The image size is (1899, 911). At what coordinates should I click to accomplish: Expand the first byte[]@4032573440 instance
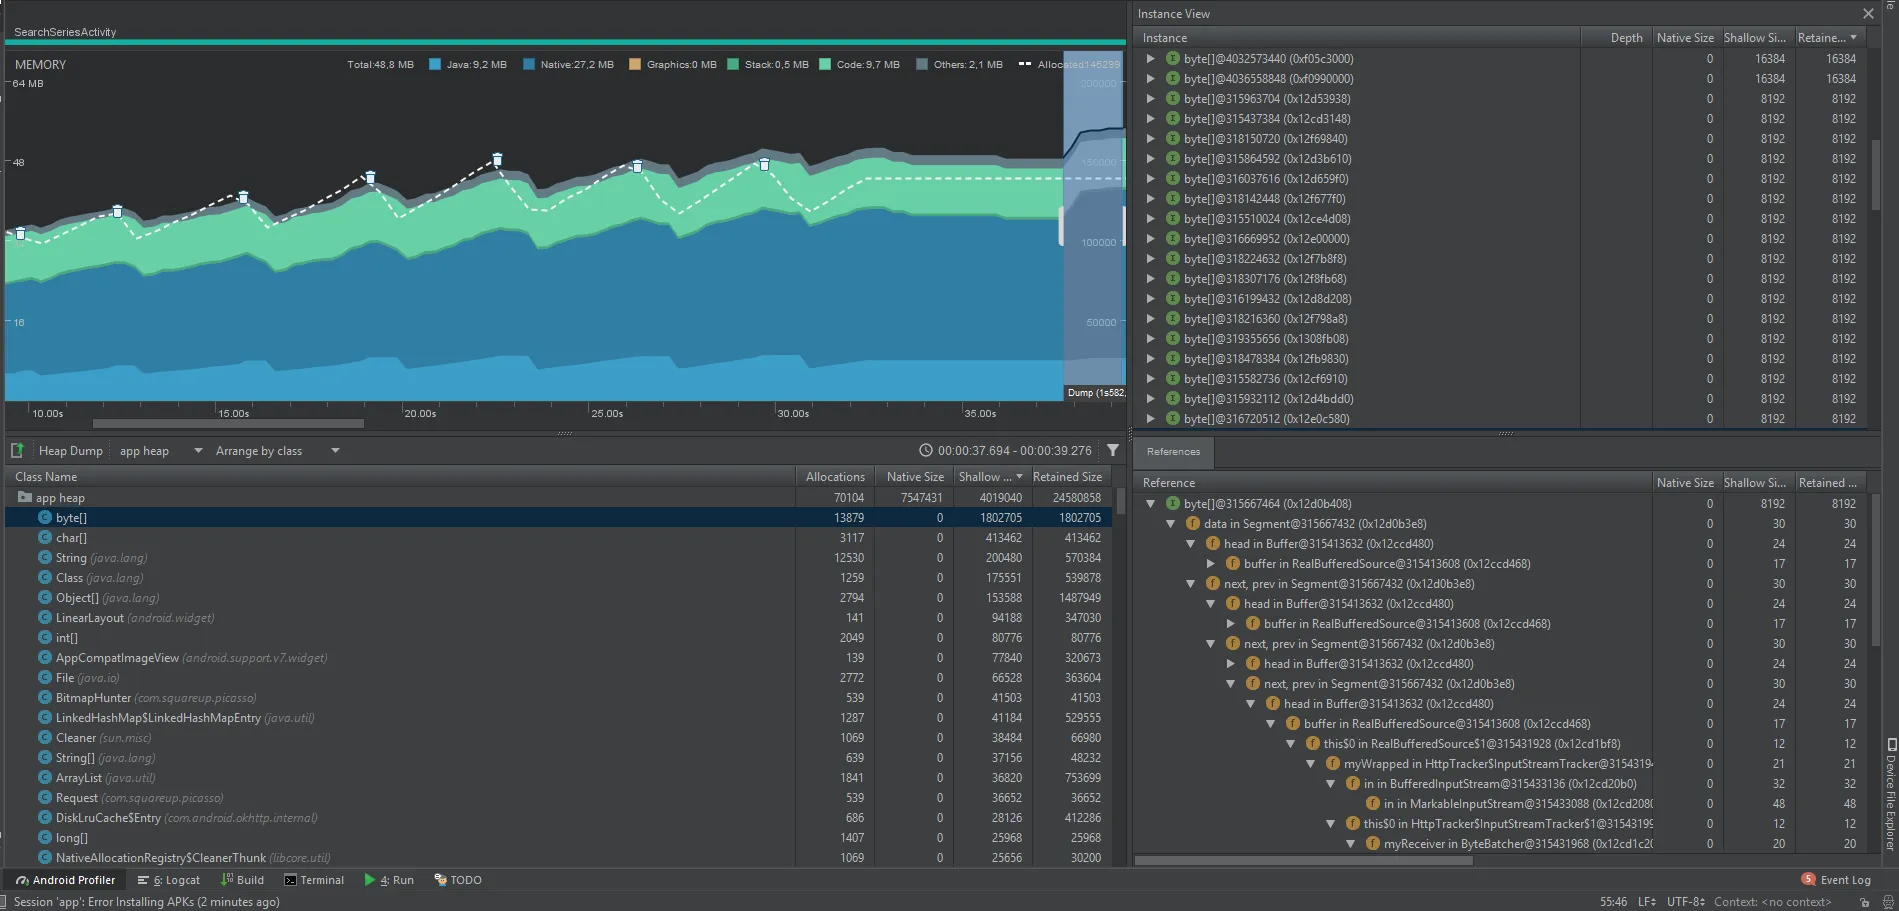tap(1150, 59)
